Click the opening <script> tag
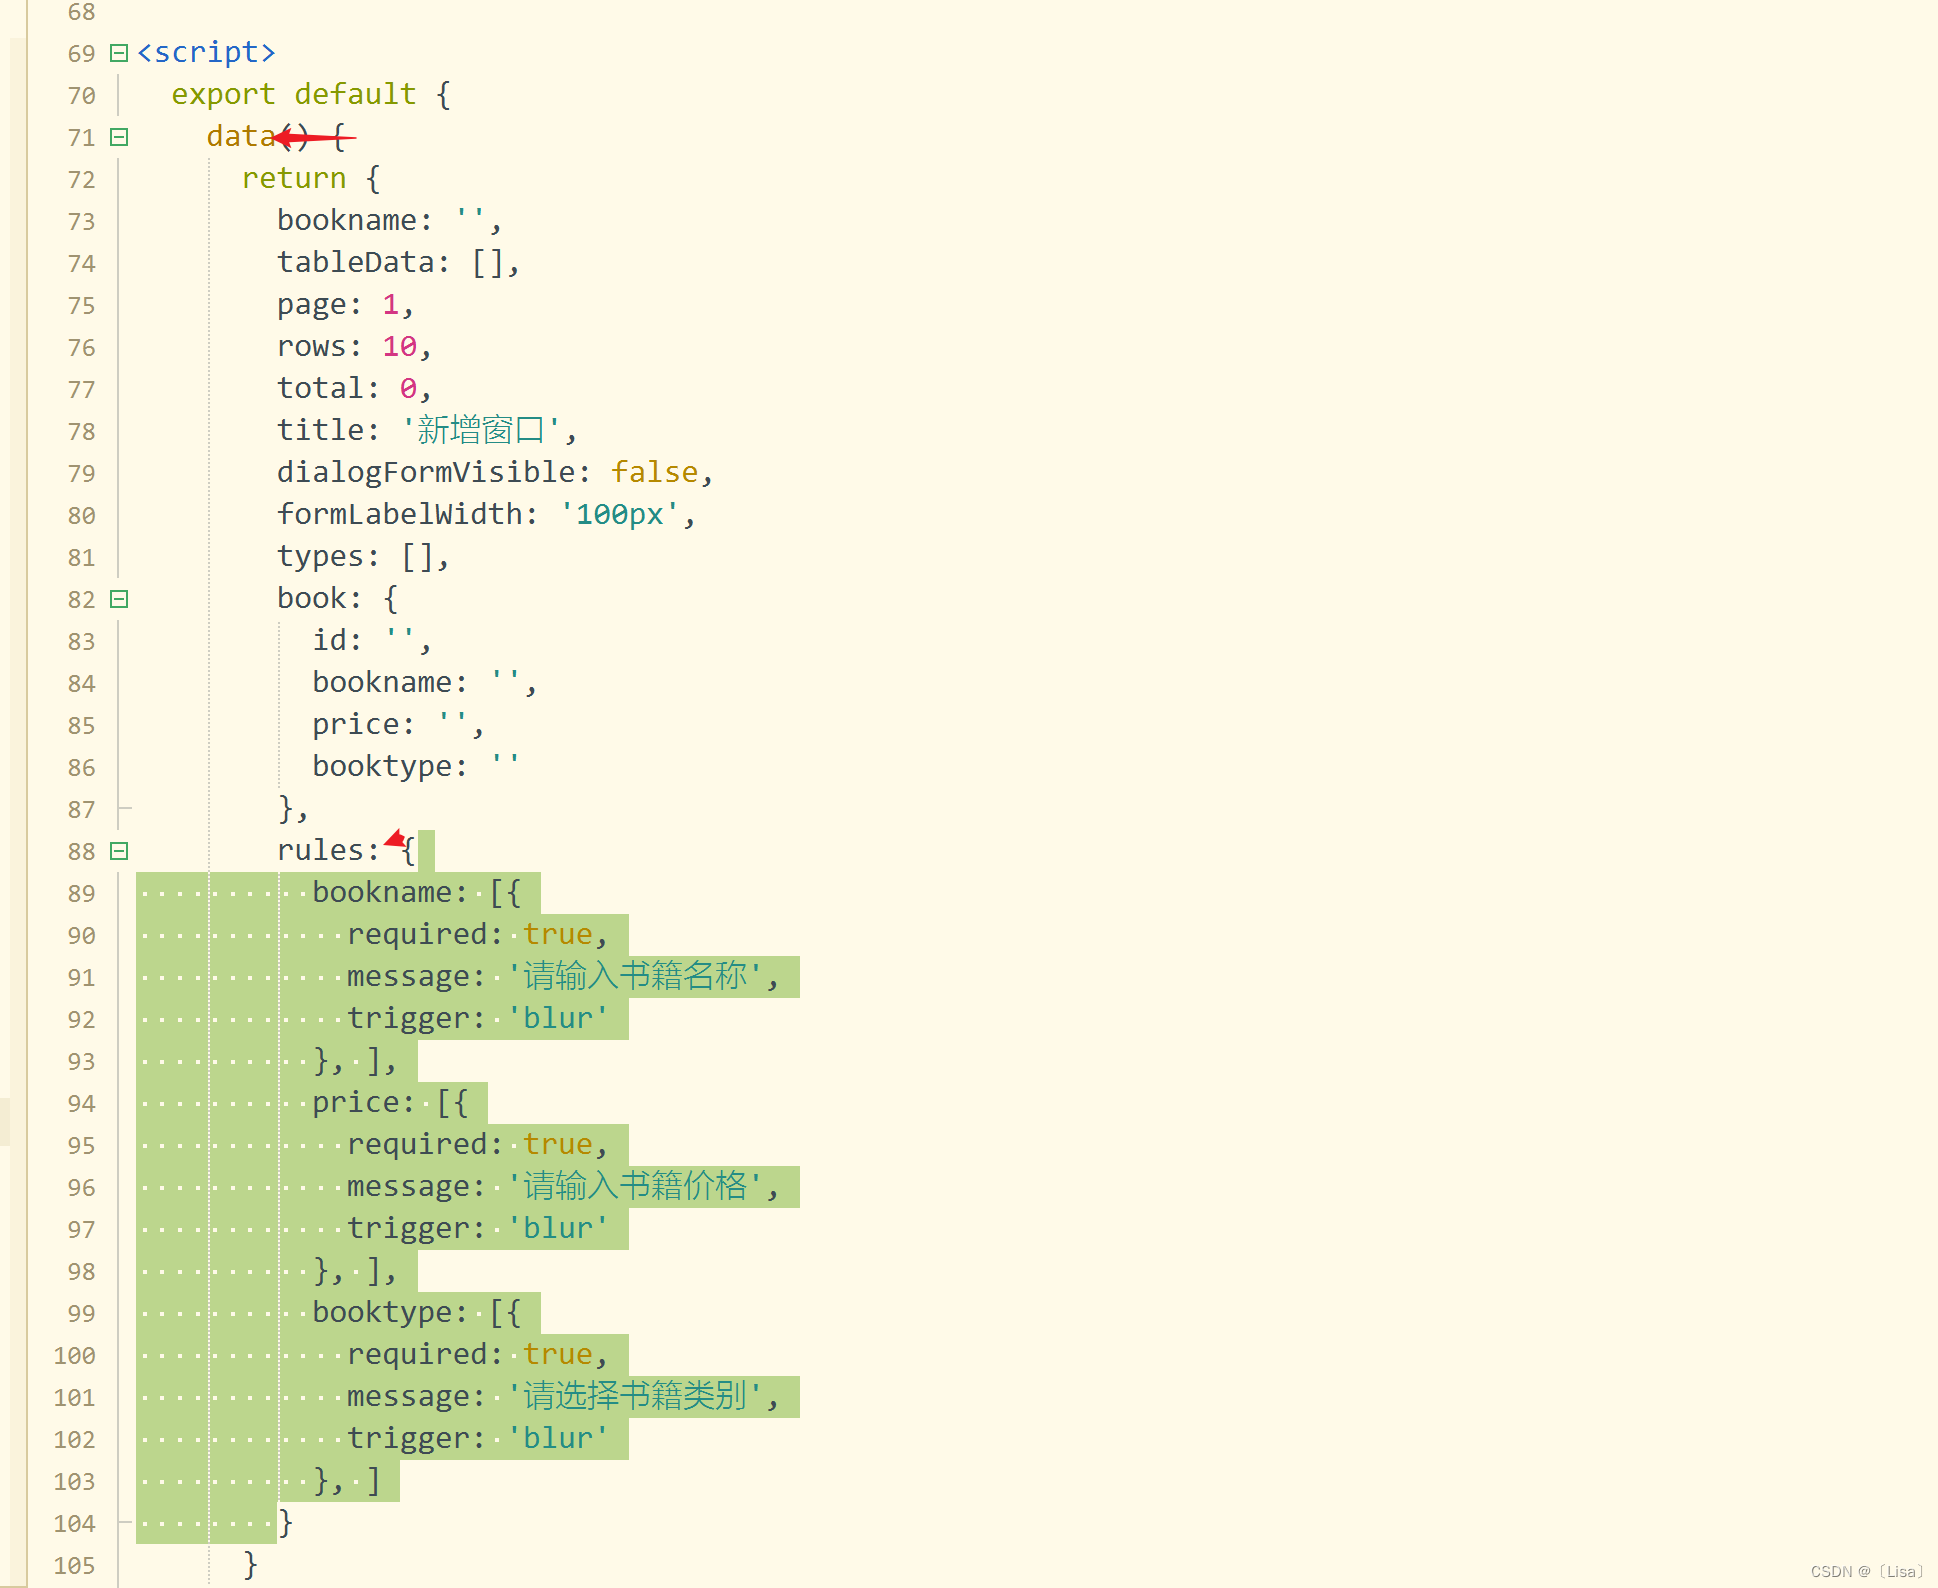 (x=206, y=52)
